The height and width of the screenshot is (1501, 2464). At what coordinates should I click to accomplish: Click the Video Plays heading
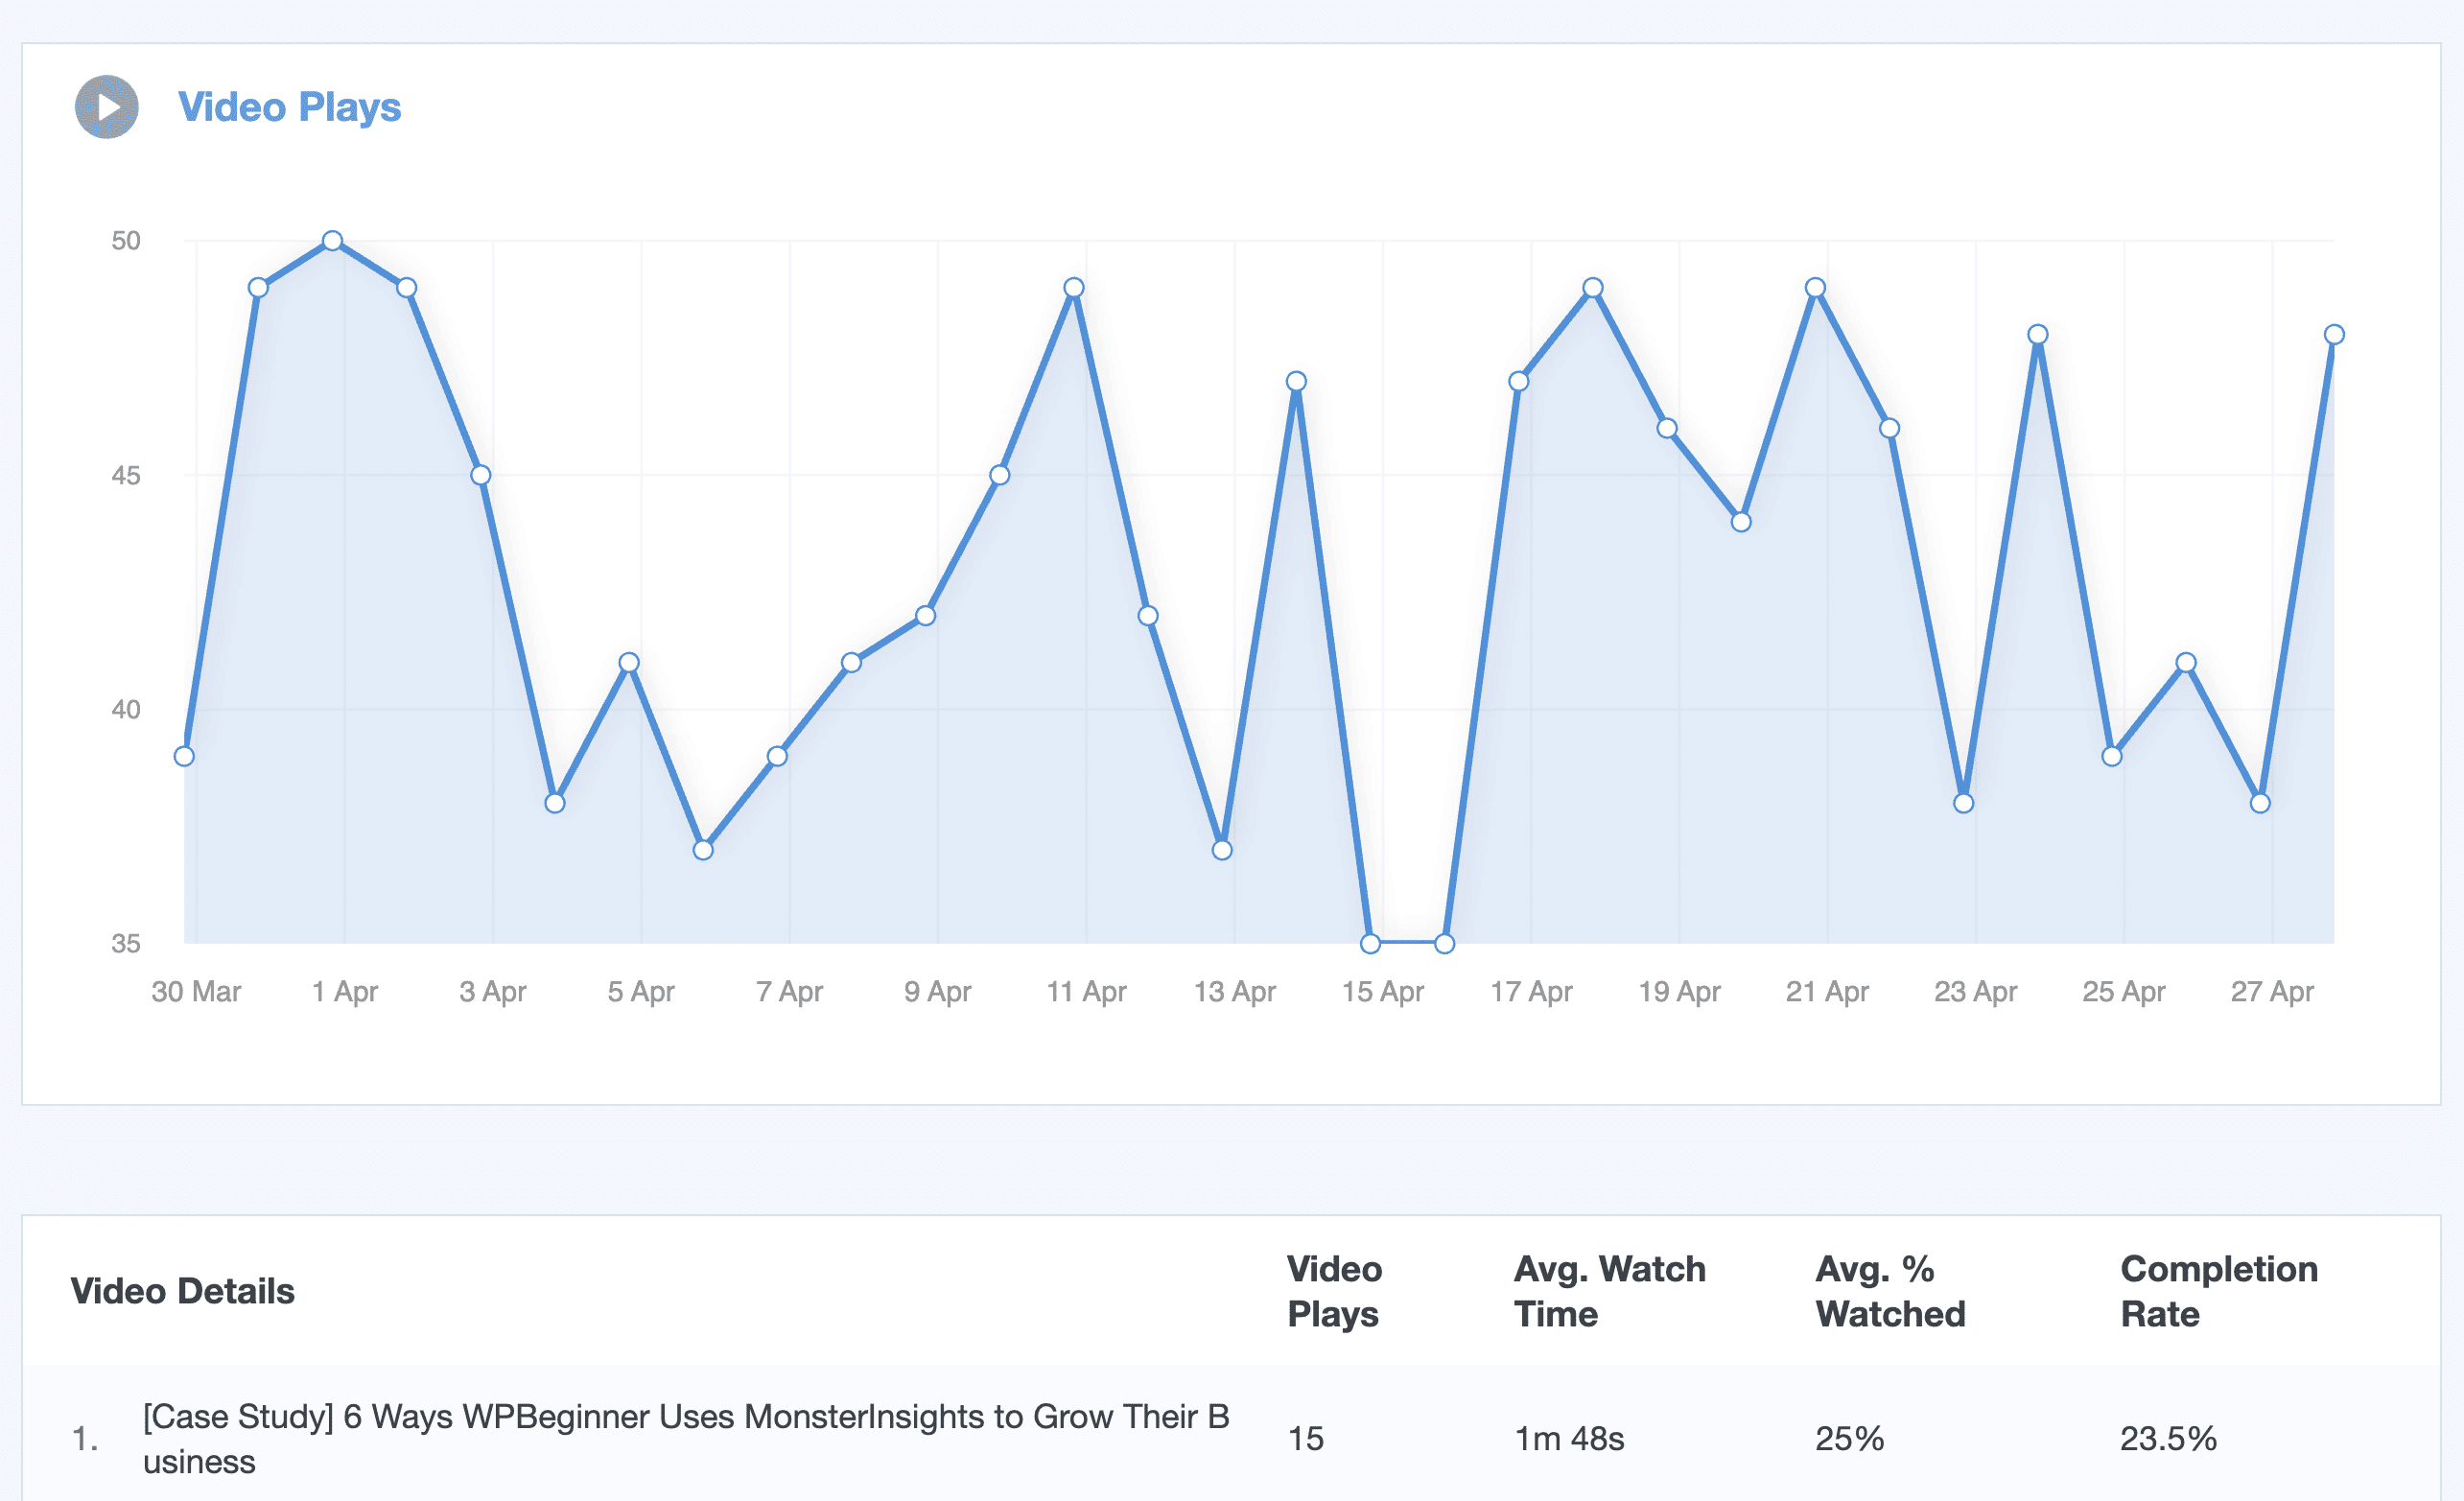289,107
